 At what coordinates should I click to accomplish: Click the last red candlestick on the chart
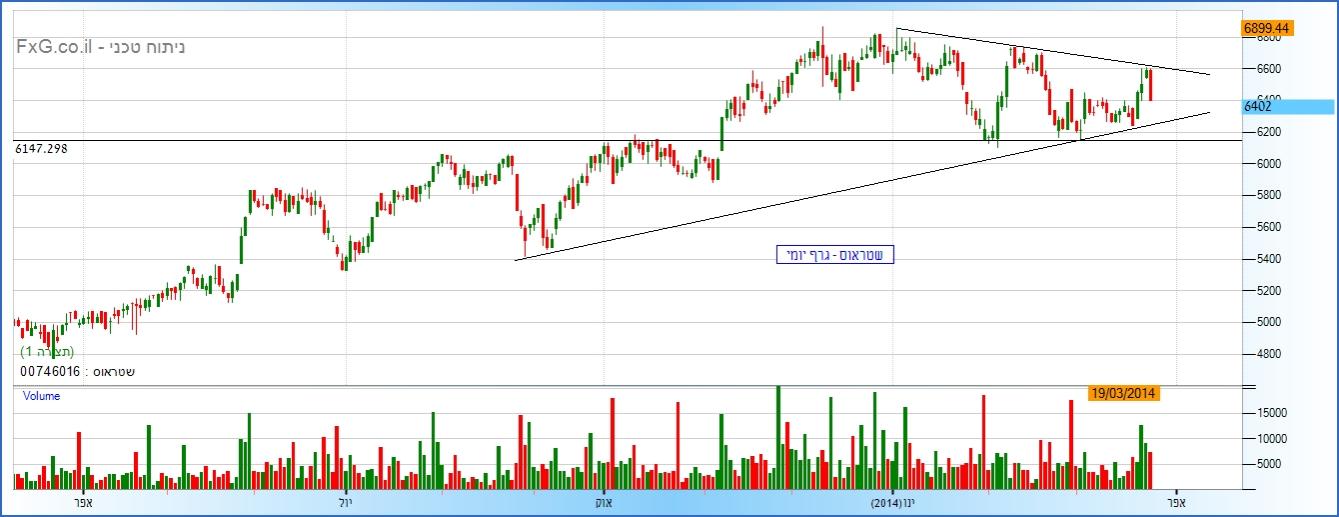1151,84
